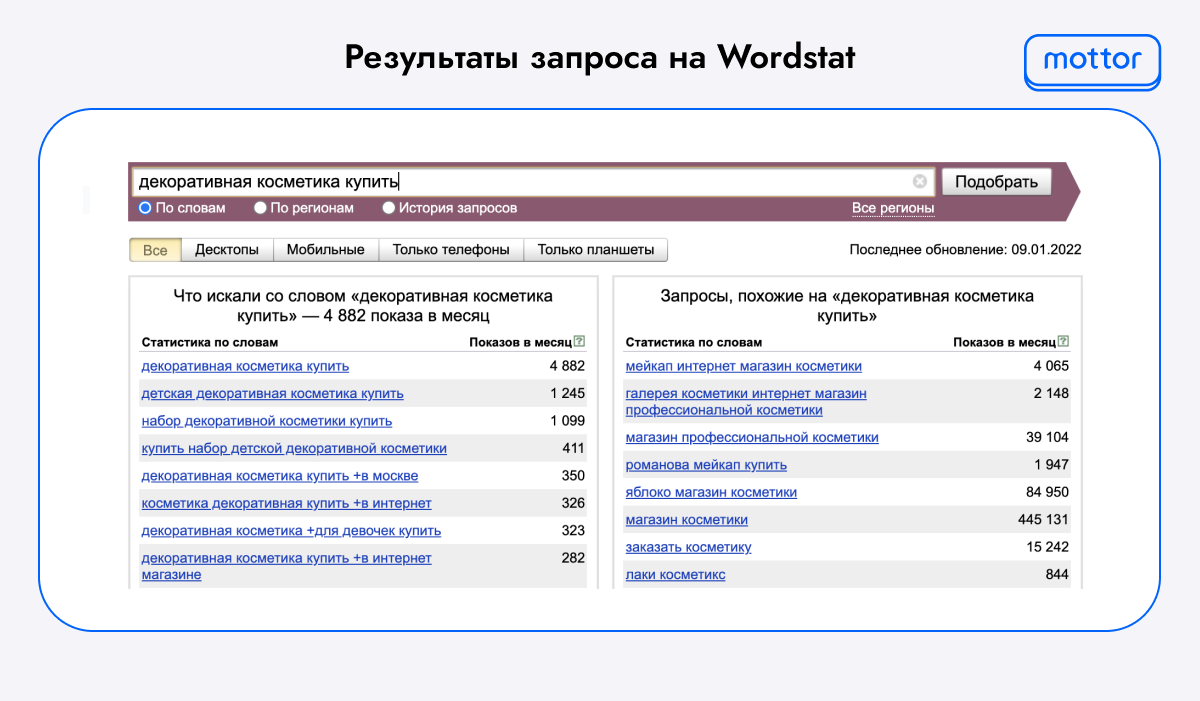Switch to the 'Десктопы' tab

(x=227, y=250)
